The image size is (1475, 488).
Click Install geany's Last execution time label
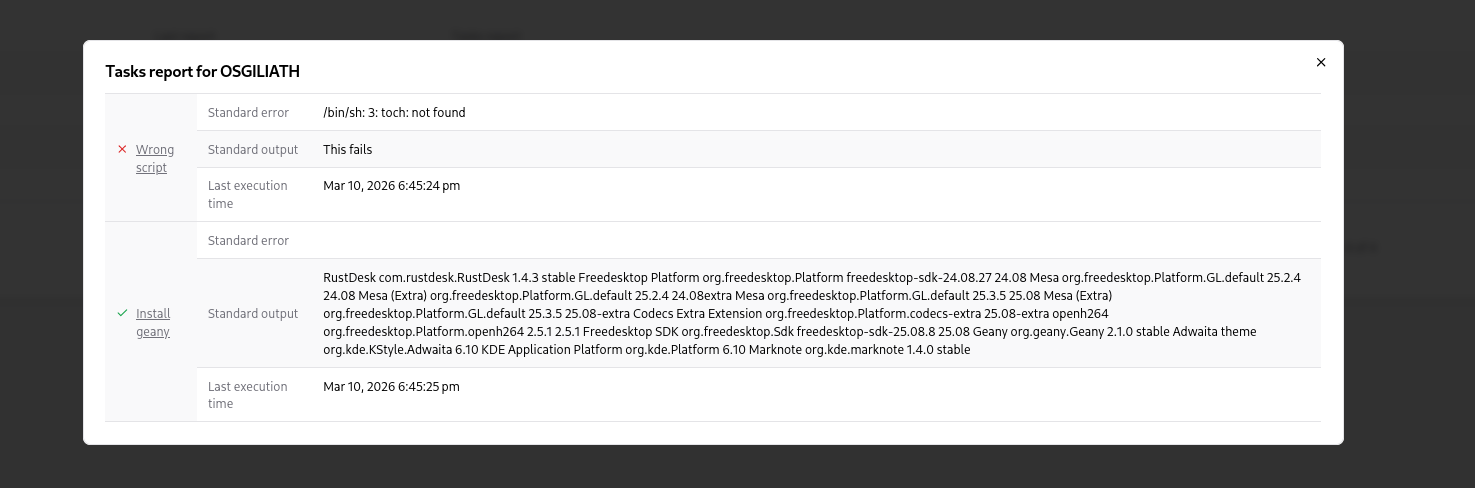pos(247,395)
